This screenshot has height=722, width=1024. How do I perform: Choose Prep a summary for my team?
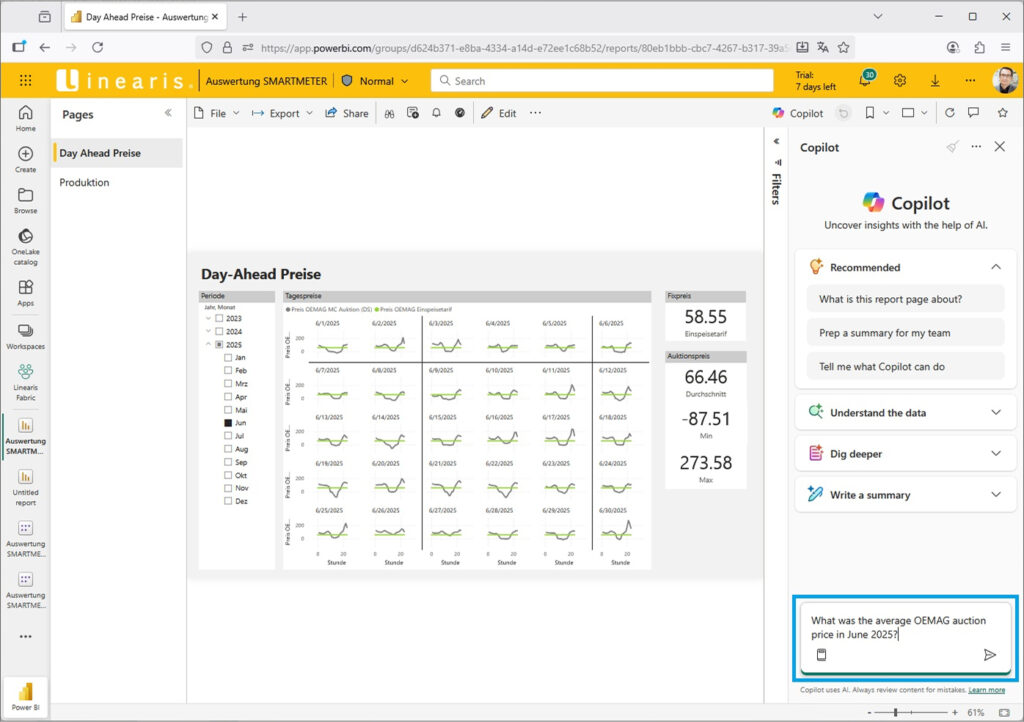[x=906, y=333]
